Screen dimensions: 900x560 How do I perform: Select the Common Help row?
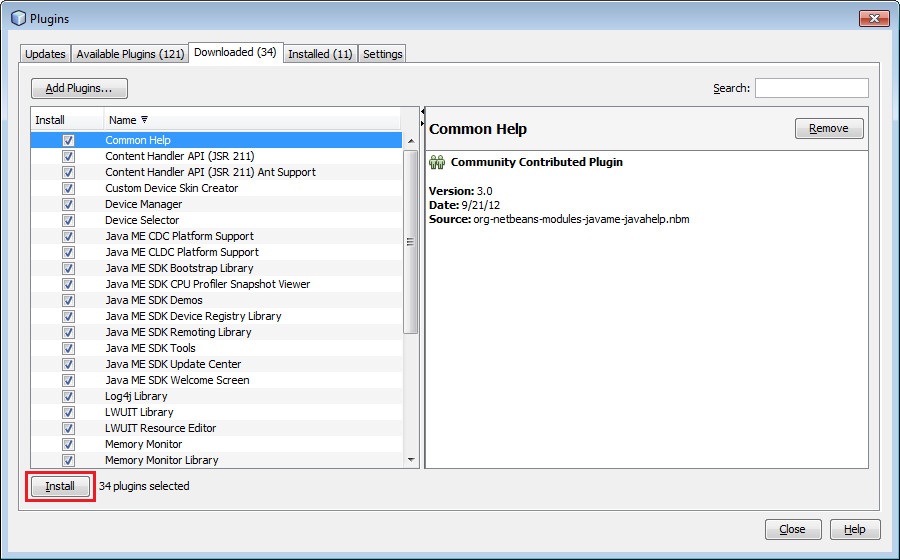click(x=216, y=140)
